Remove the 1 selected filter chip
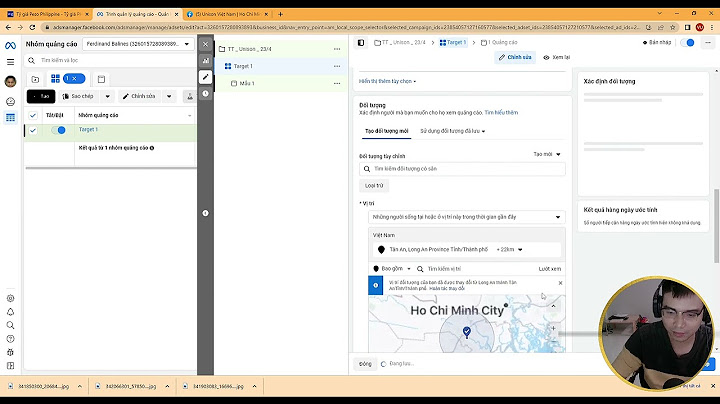 tap(74, 79)
